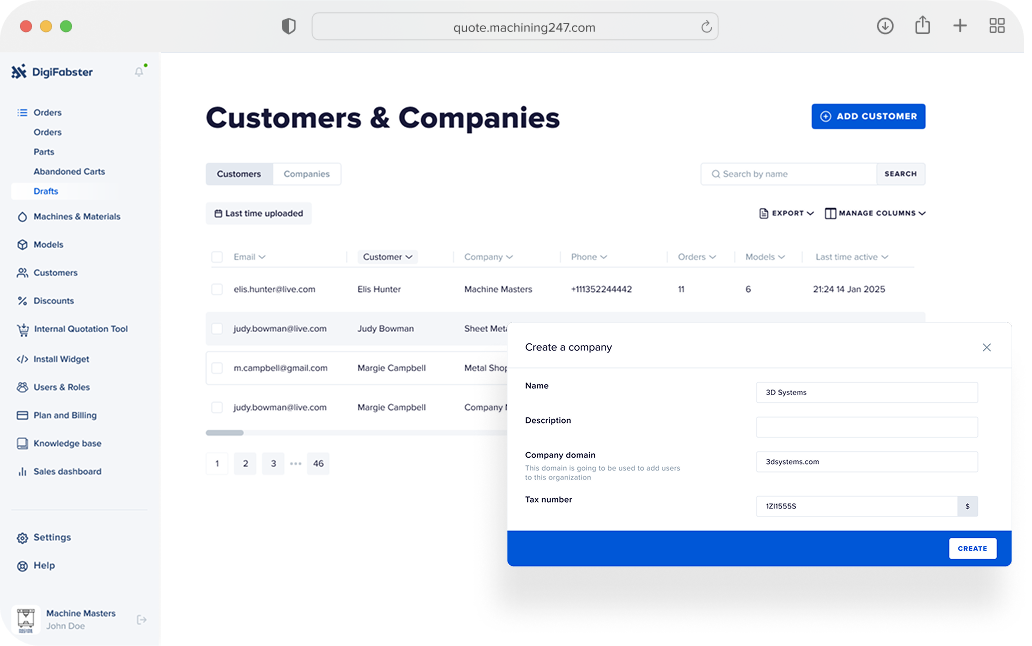Click the Plan and Billing card icon

[22, 416]
